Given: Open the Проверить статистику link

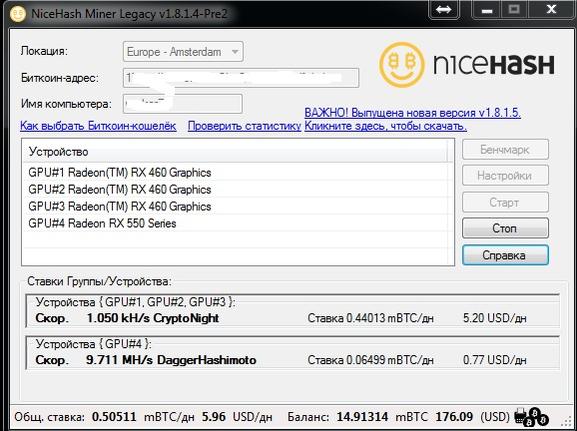Looking at the screenshot, I should tap(244, 126).
